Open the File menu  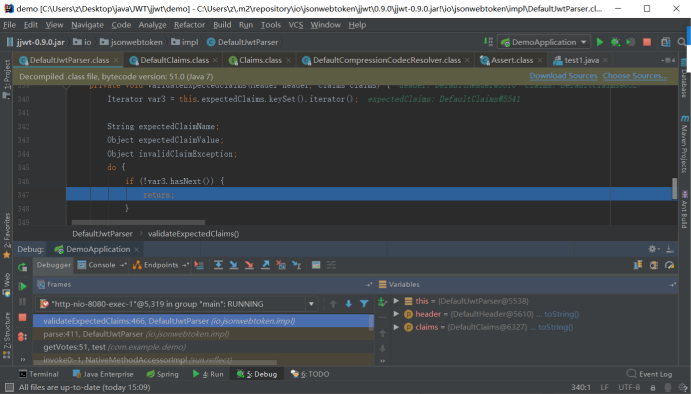coord(9,25)
